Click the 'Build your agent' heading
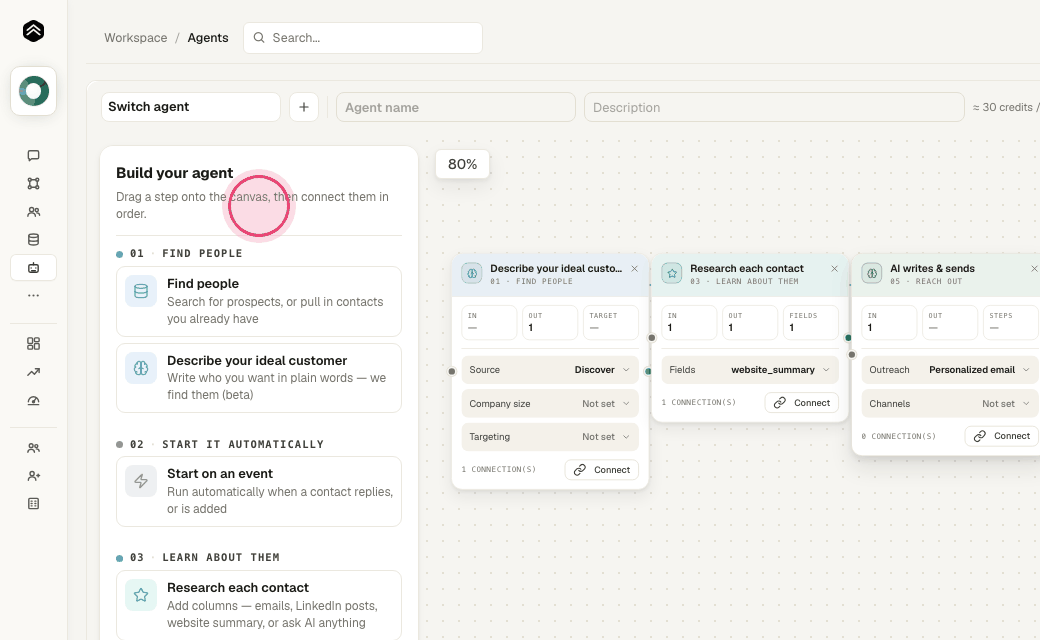The height and width of the screenshot is (640, 1040). [174, 173]
